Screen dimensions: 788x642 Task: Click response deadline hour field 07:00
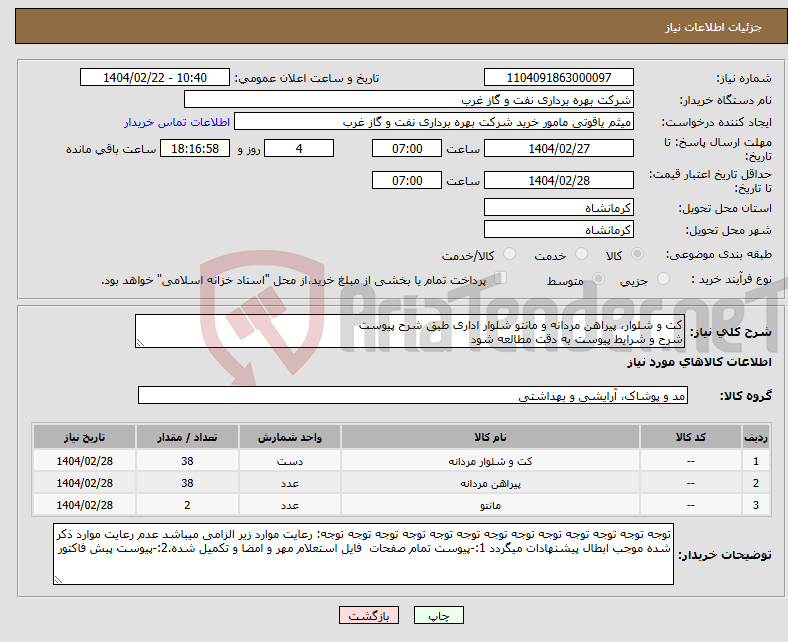click(x=407, y=148)
